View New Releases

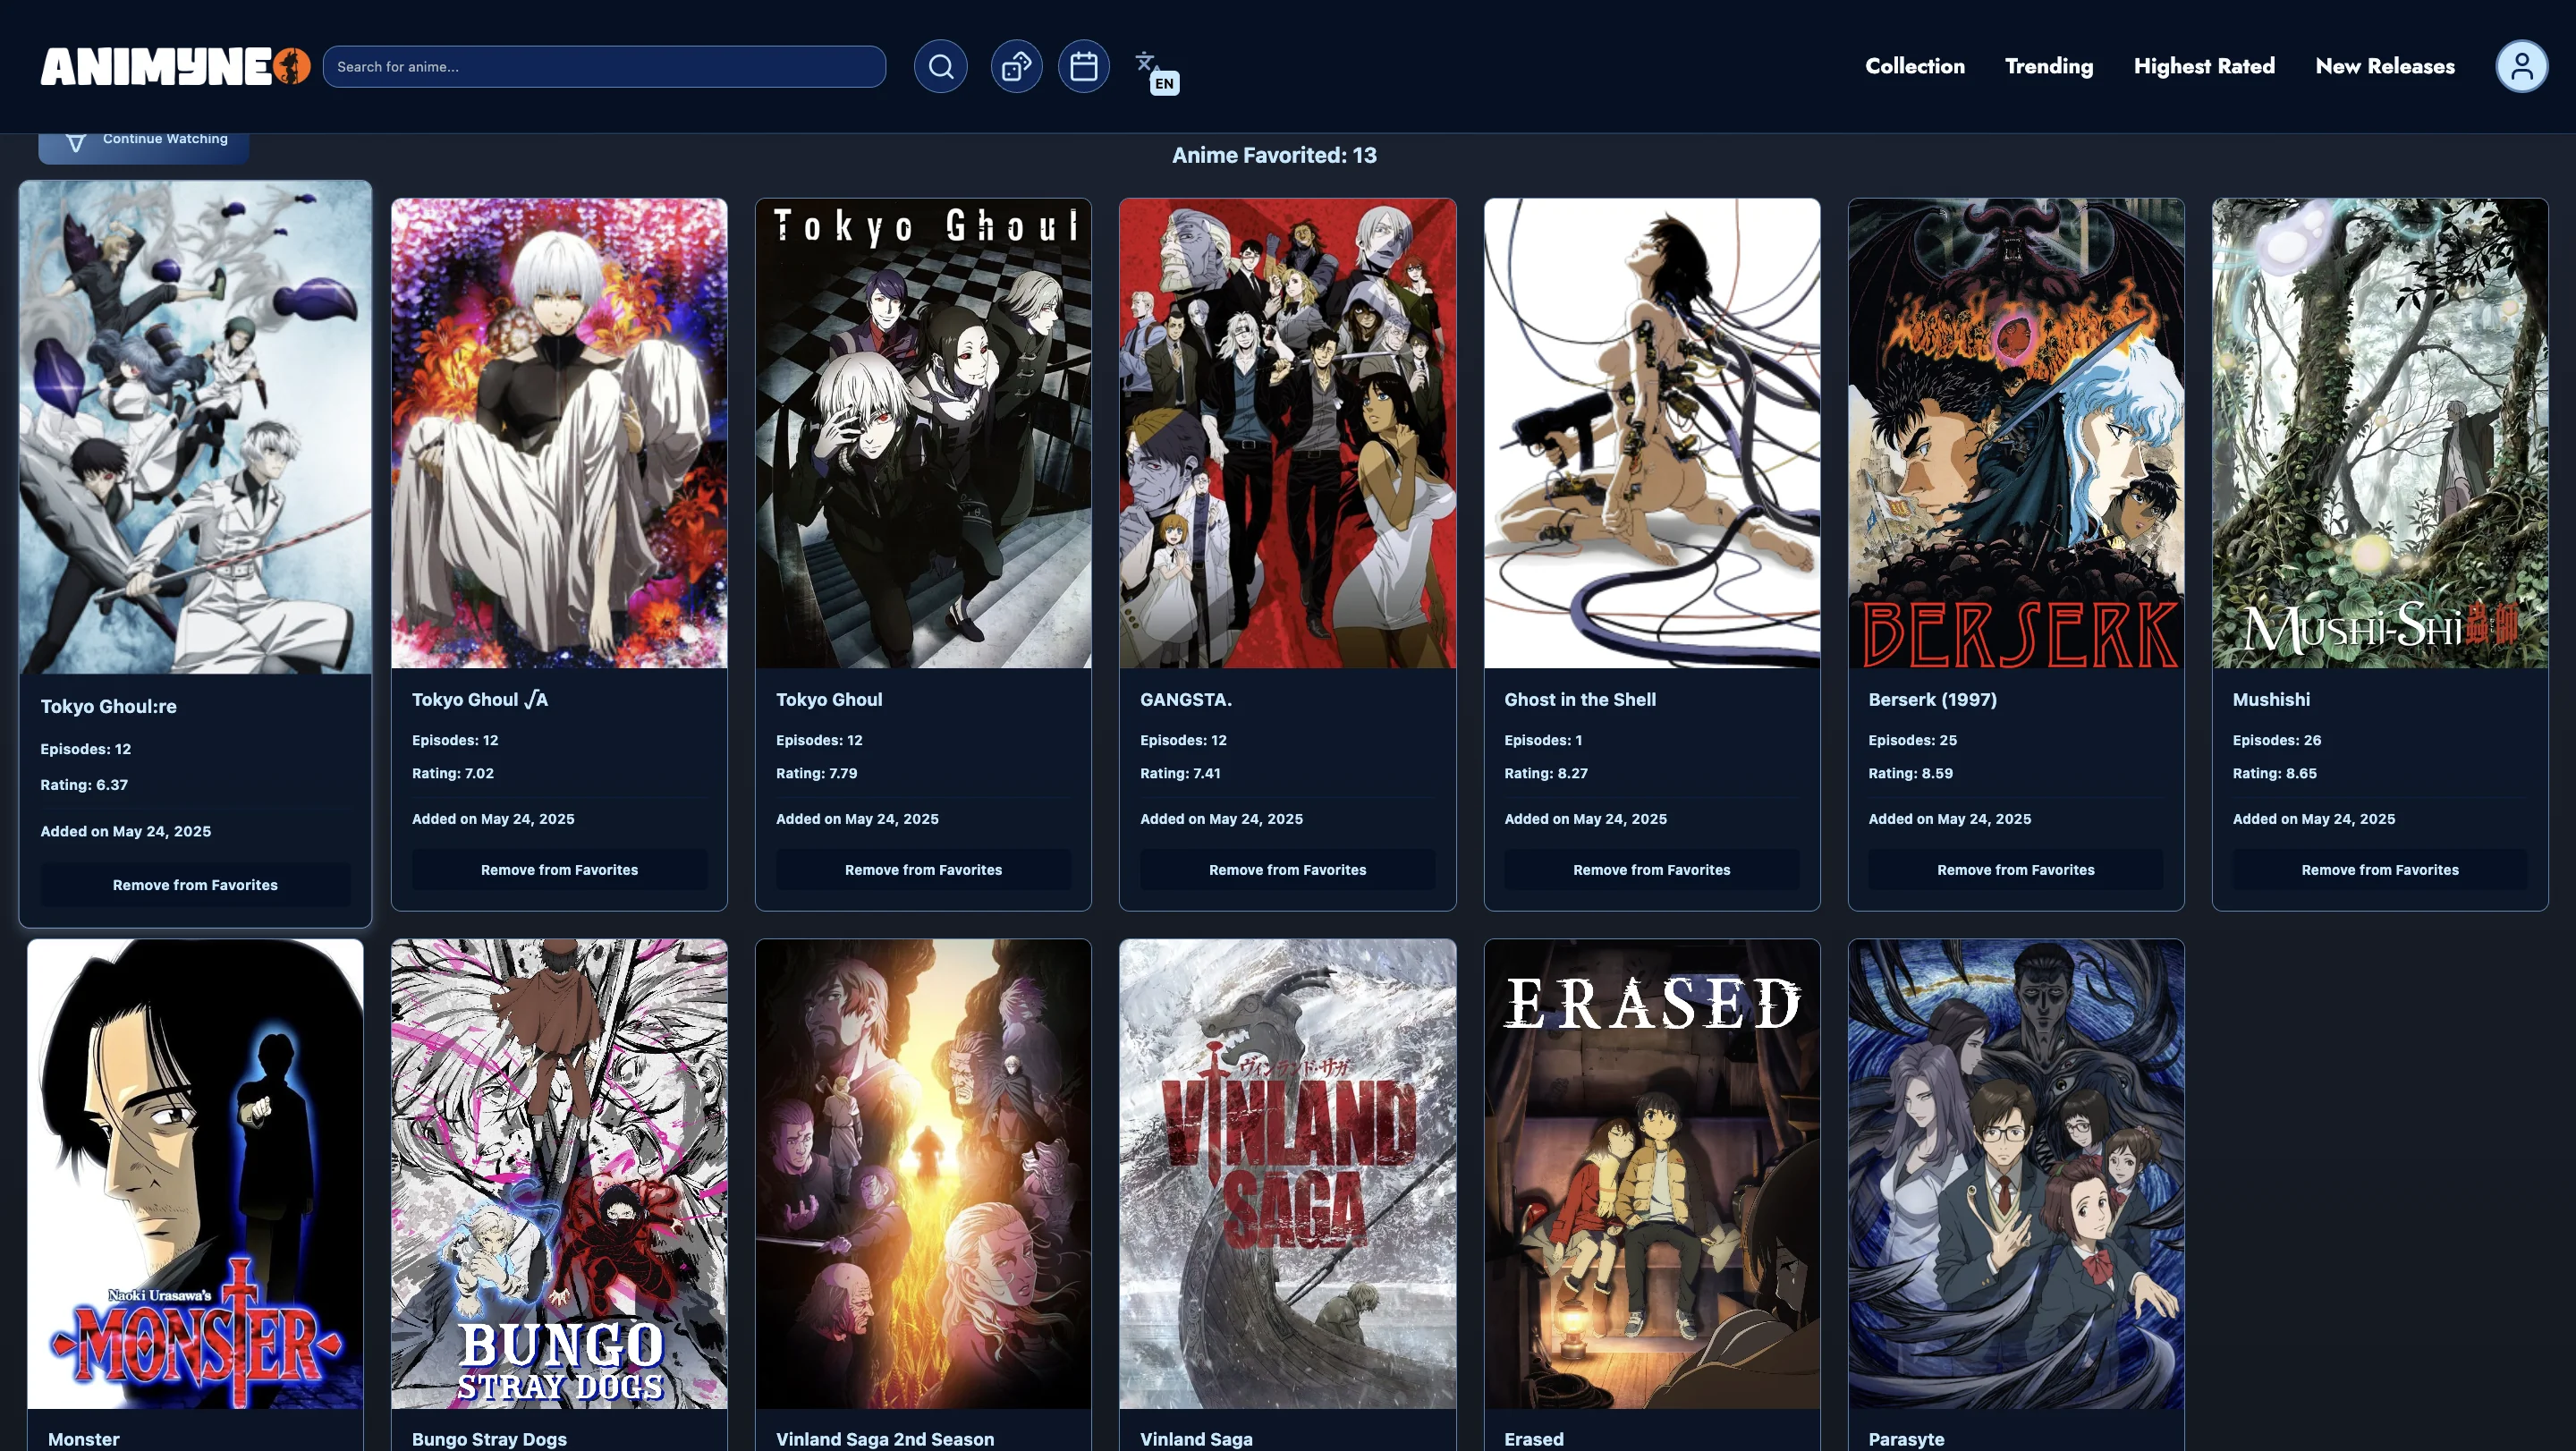click(2384, 66)
